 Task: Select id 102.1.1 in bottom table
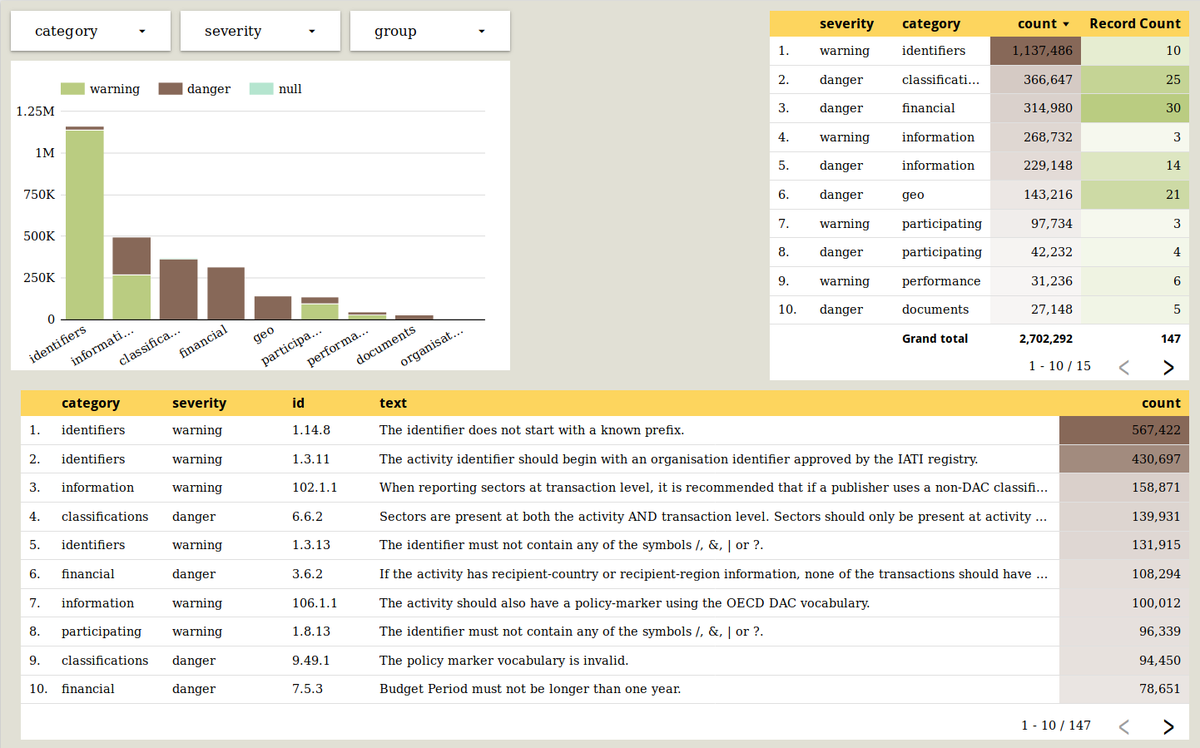point(315,488)
